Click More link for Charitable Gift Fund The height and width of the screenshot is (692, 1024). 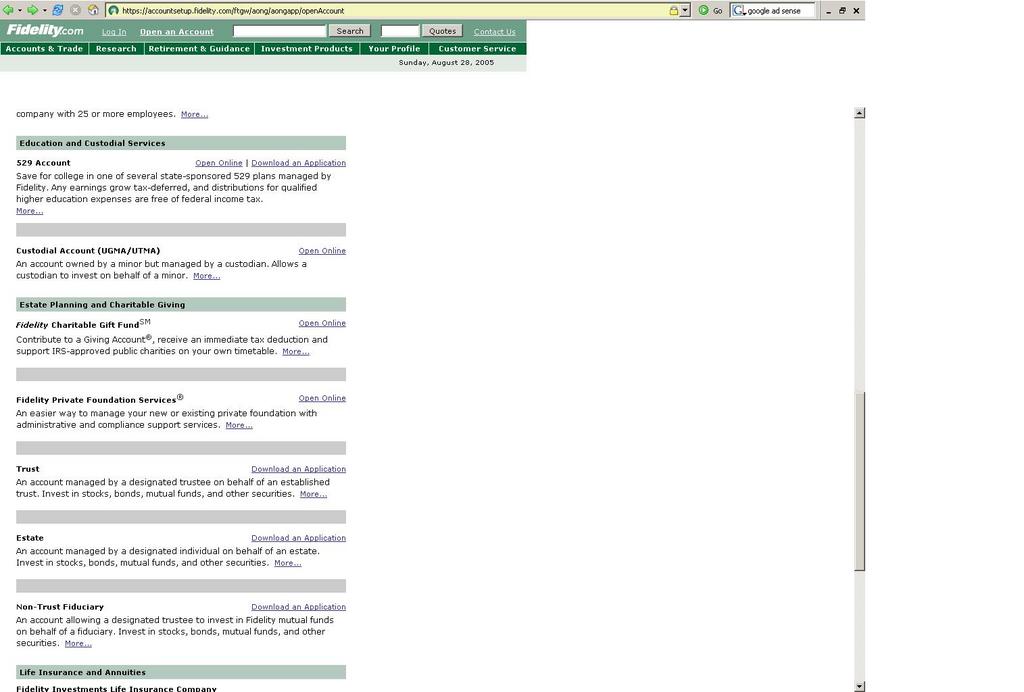pos(296,352)
